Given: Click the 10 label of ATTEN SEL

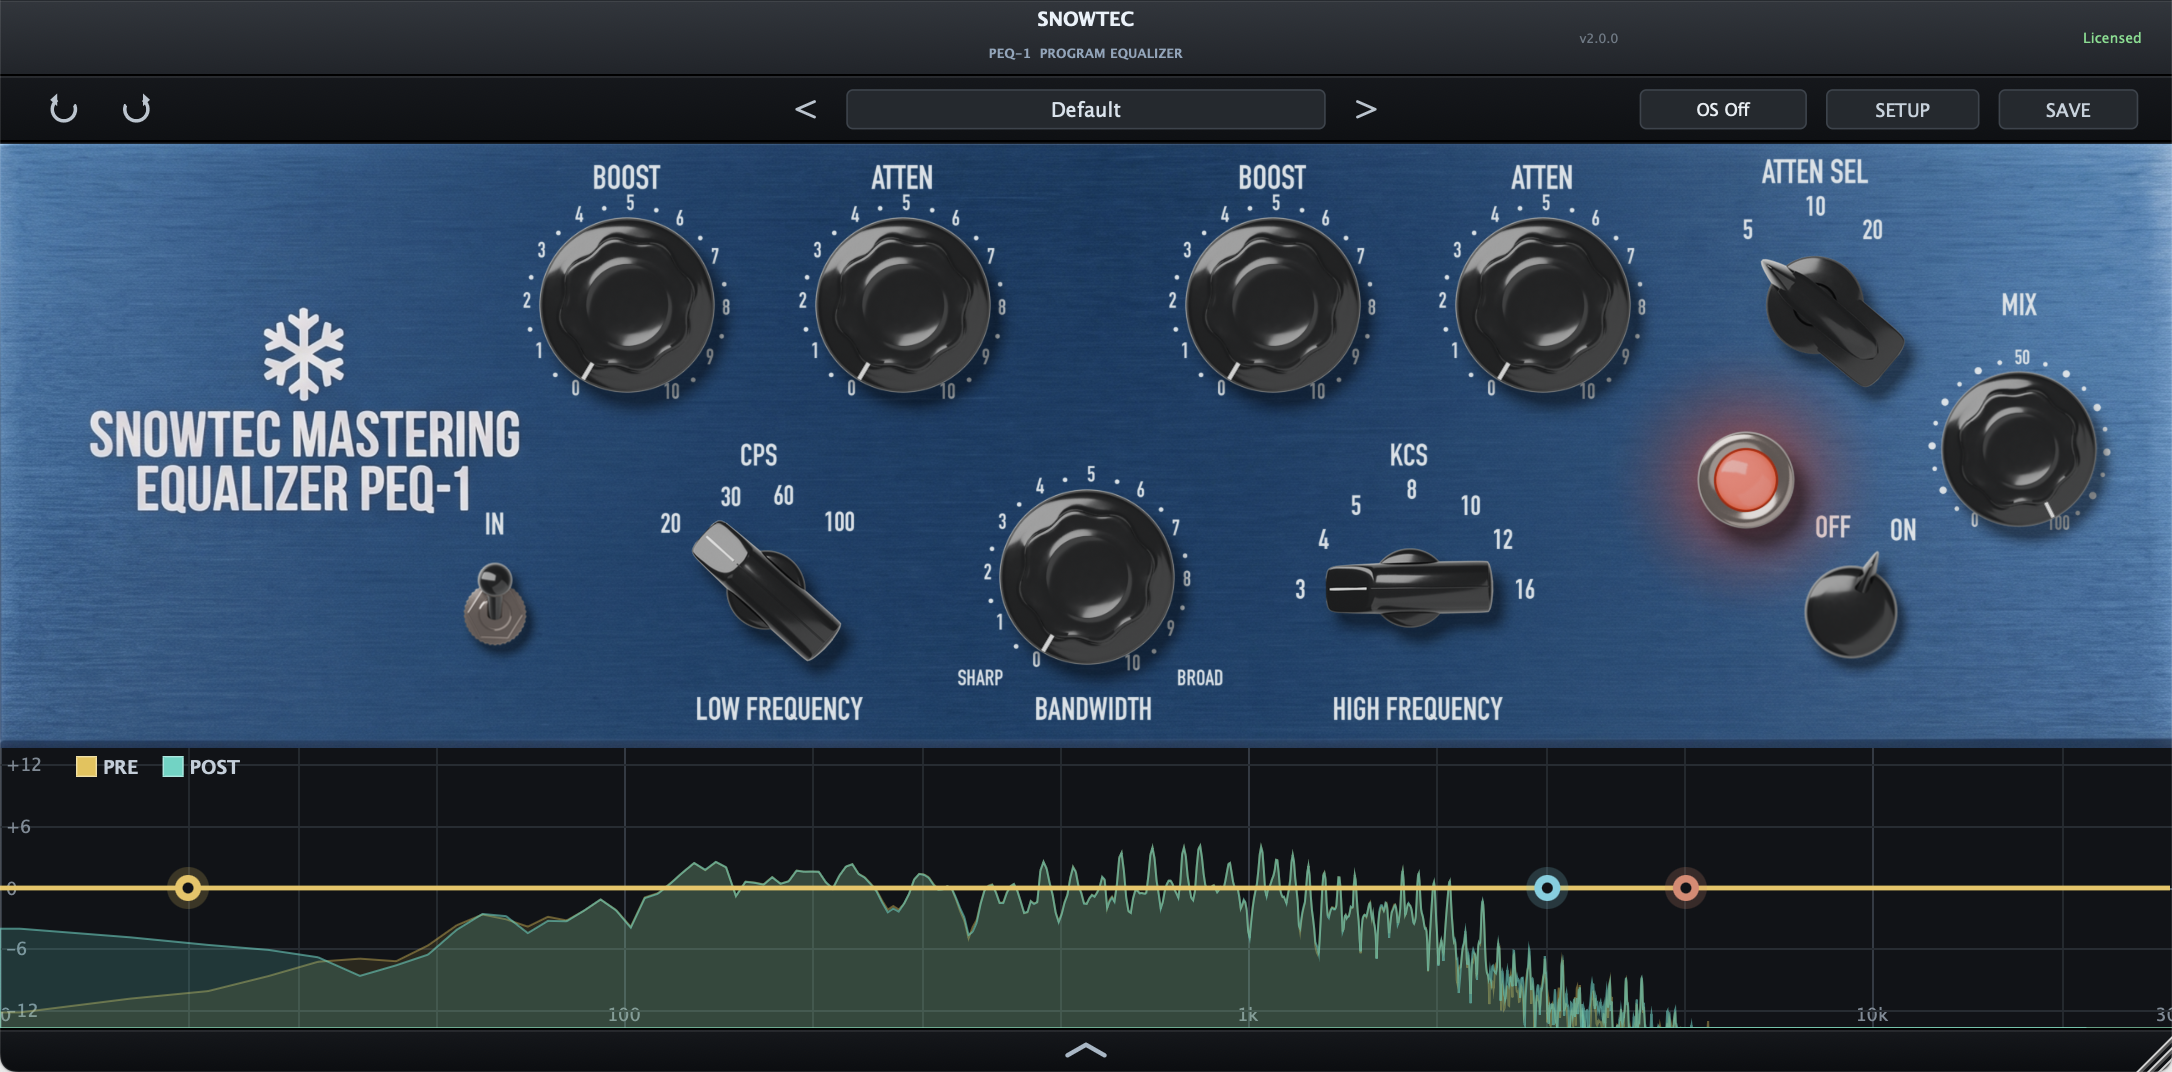Looking at the screenshot, I should click(x=1815, y=206).
